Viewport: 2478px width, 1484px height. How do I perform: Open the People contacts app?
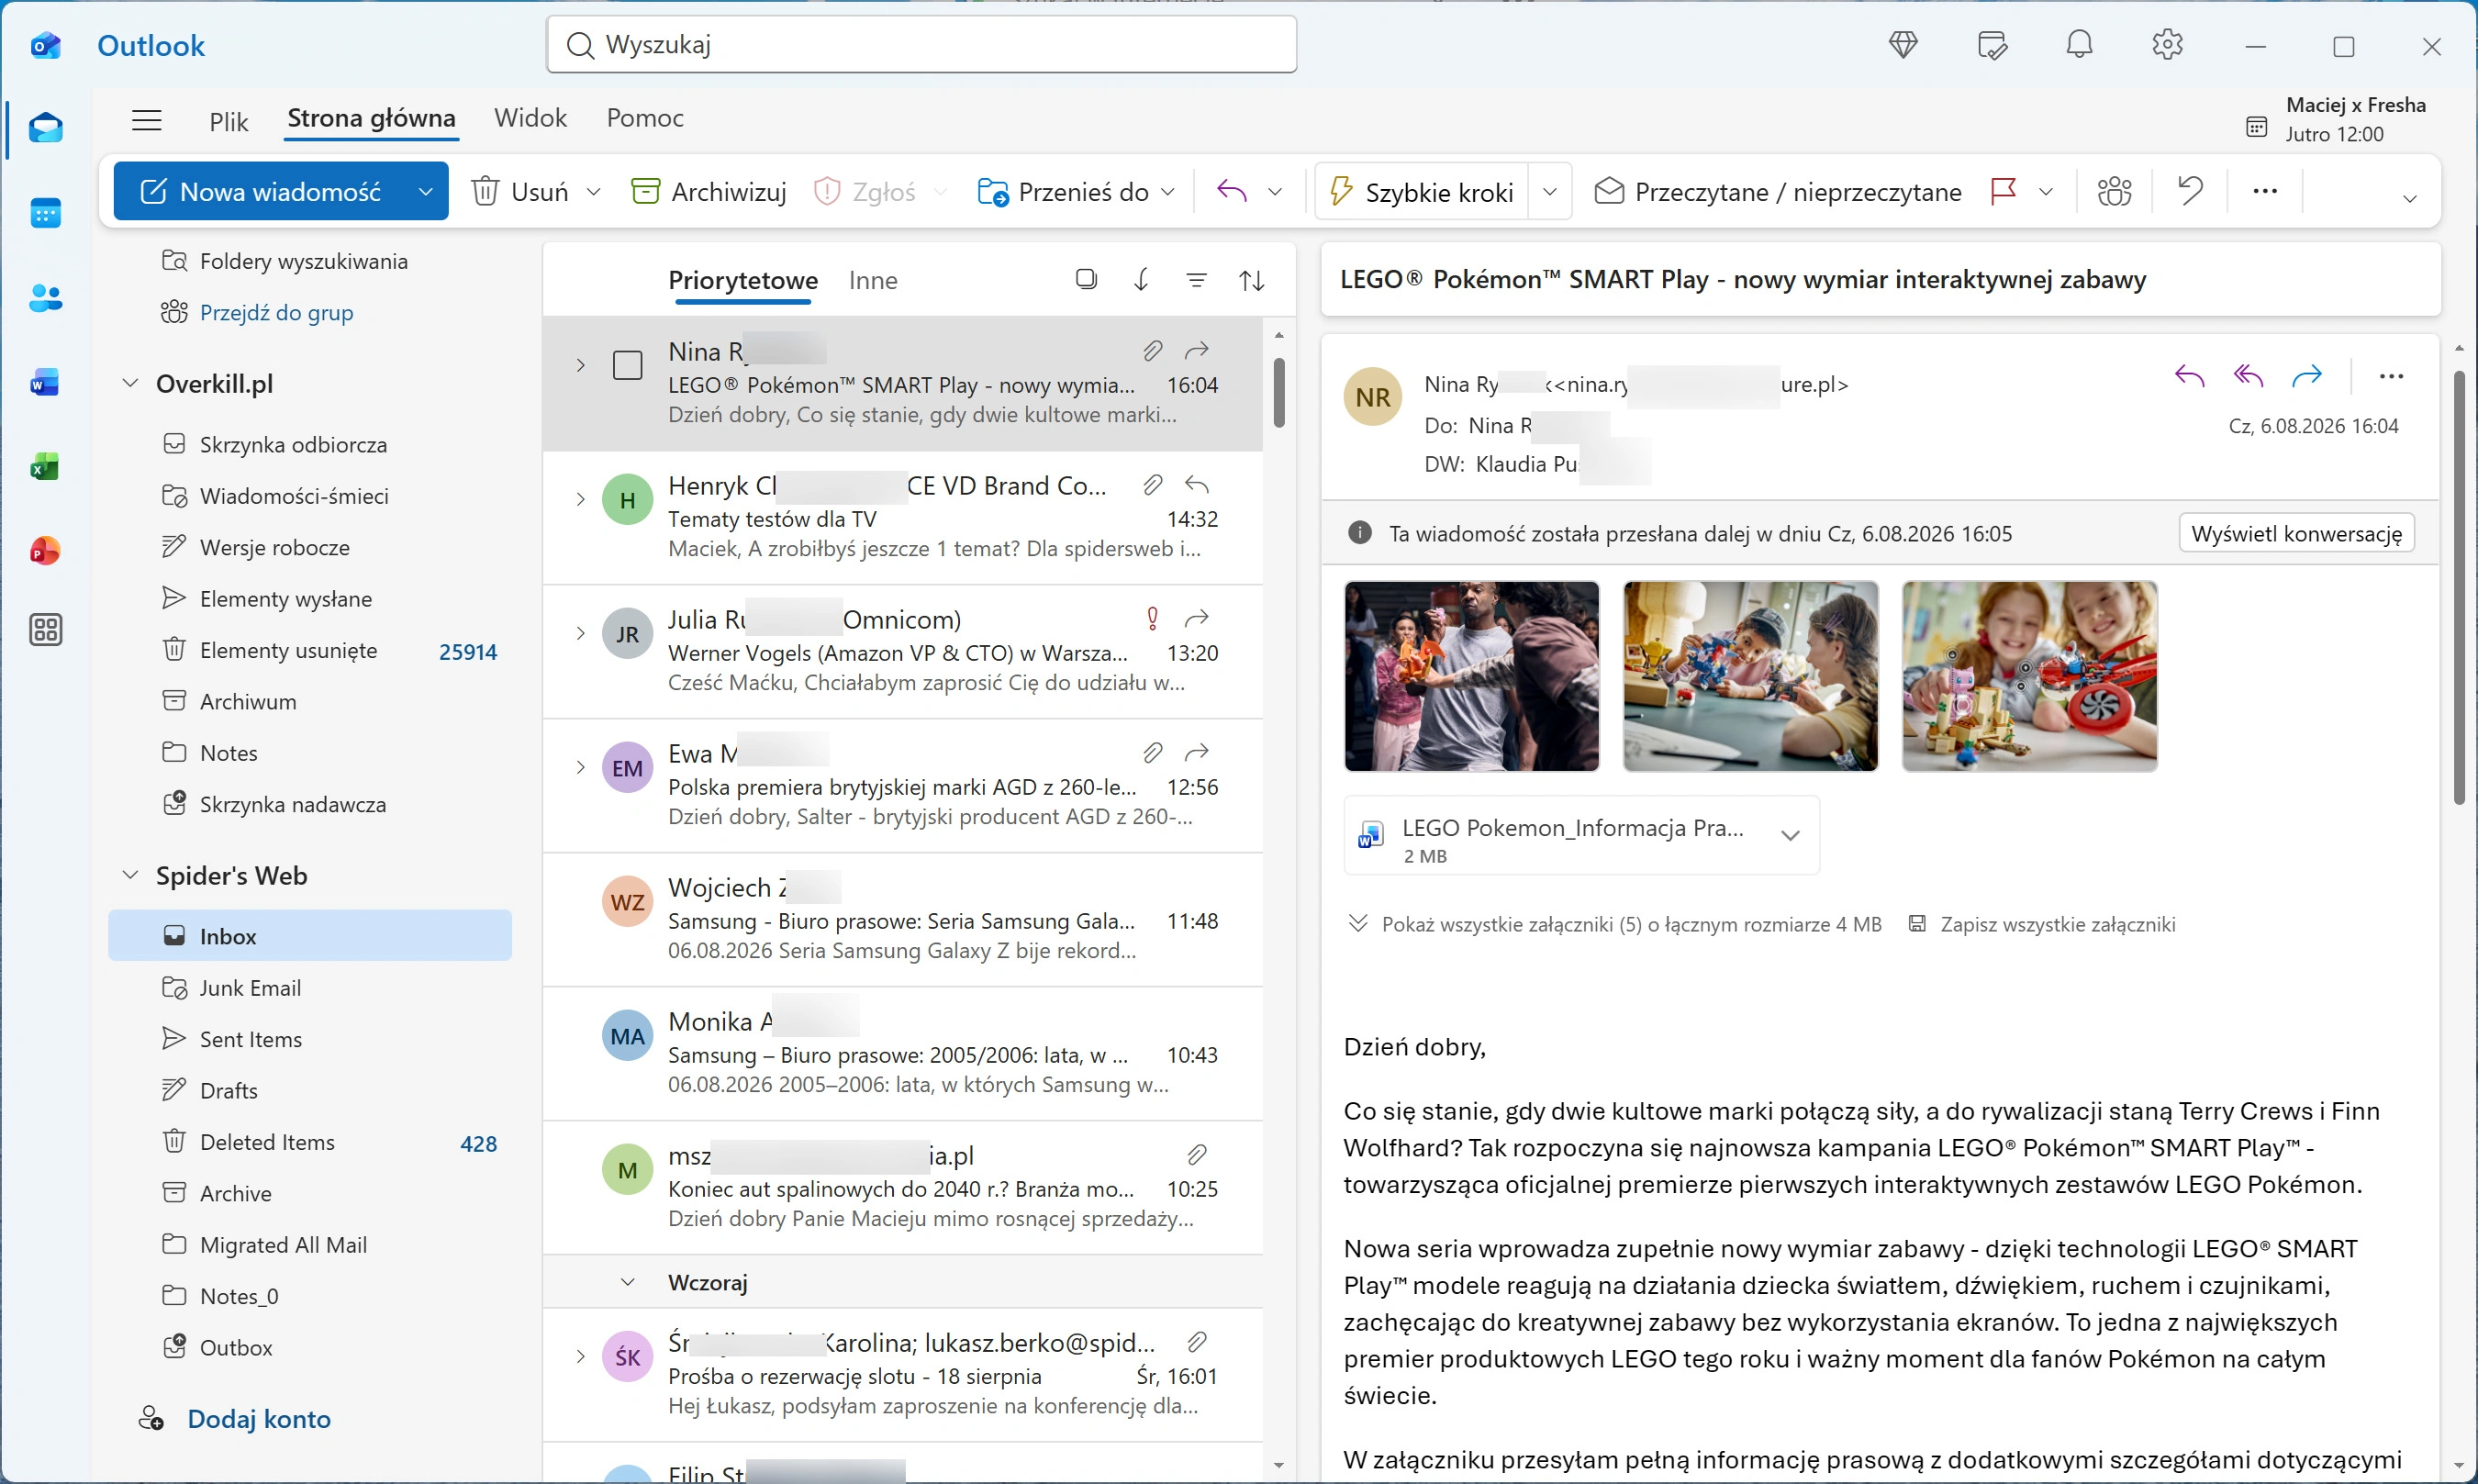[x=45, y=298]
